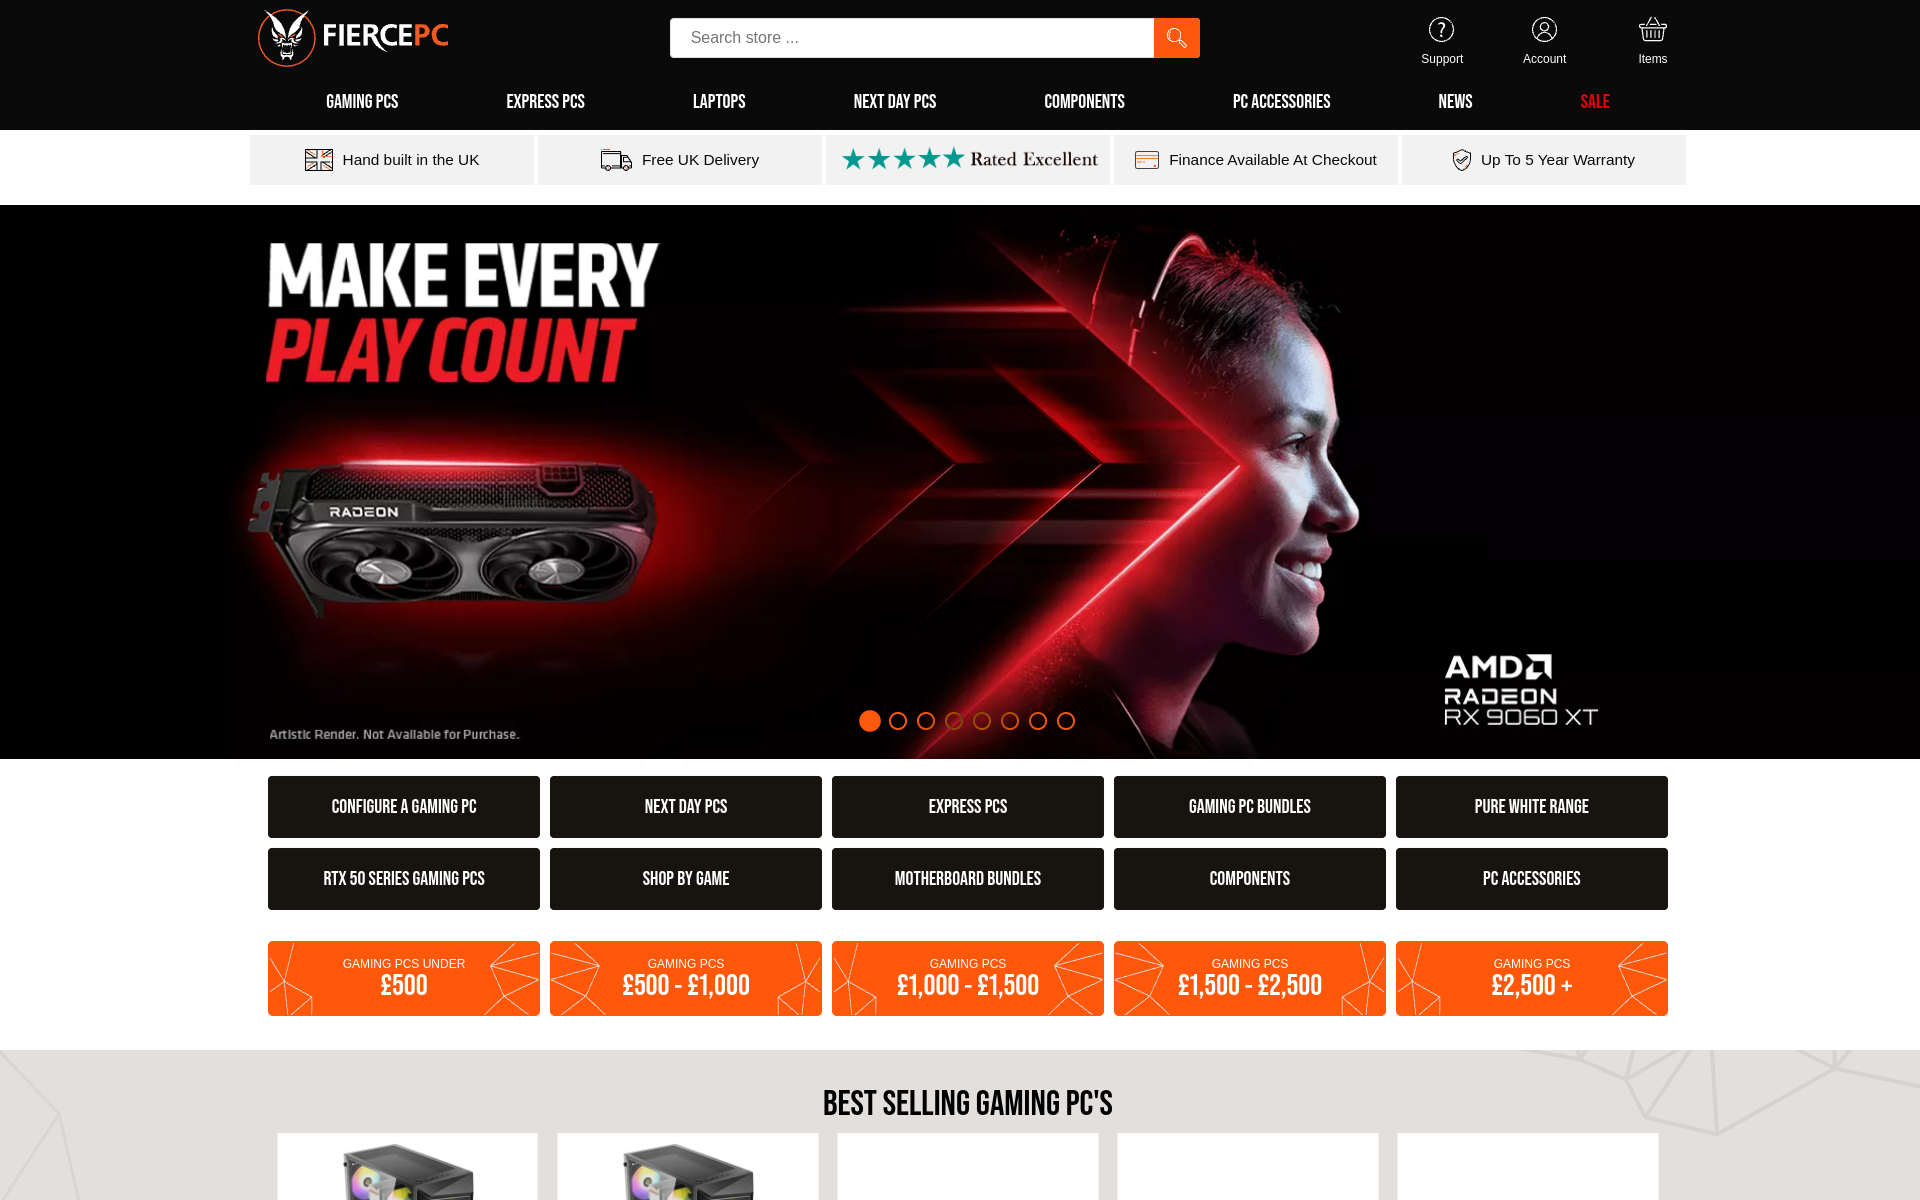This screenshot has height=1200, width=1920.
Task: Open the Support help icon
Action: 1441,30
